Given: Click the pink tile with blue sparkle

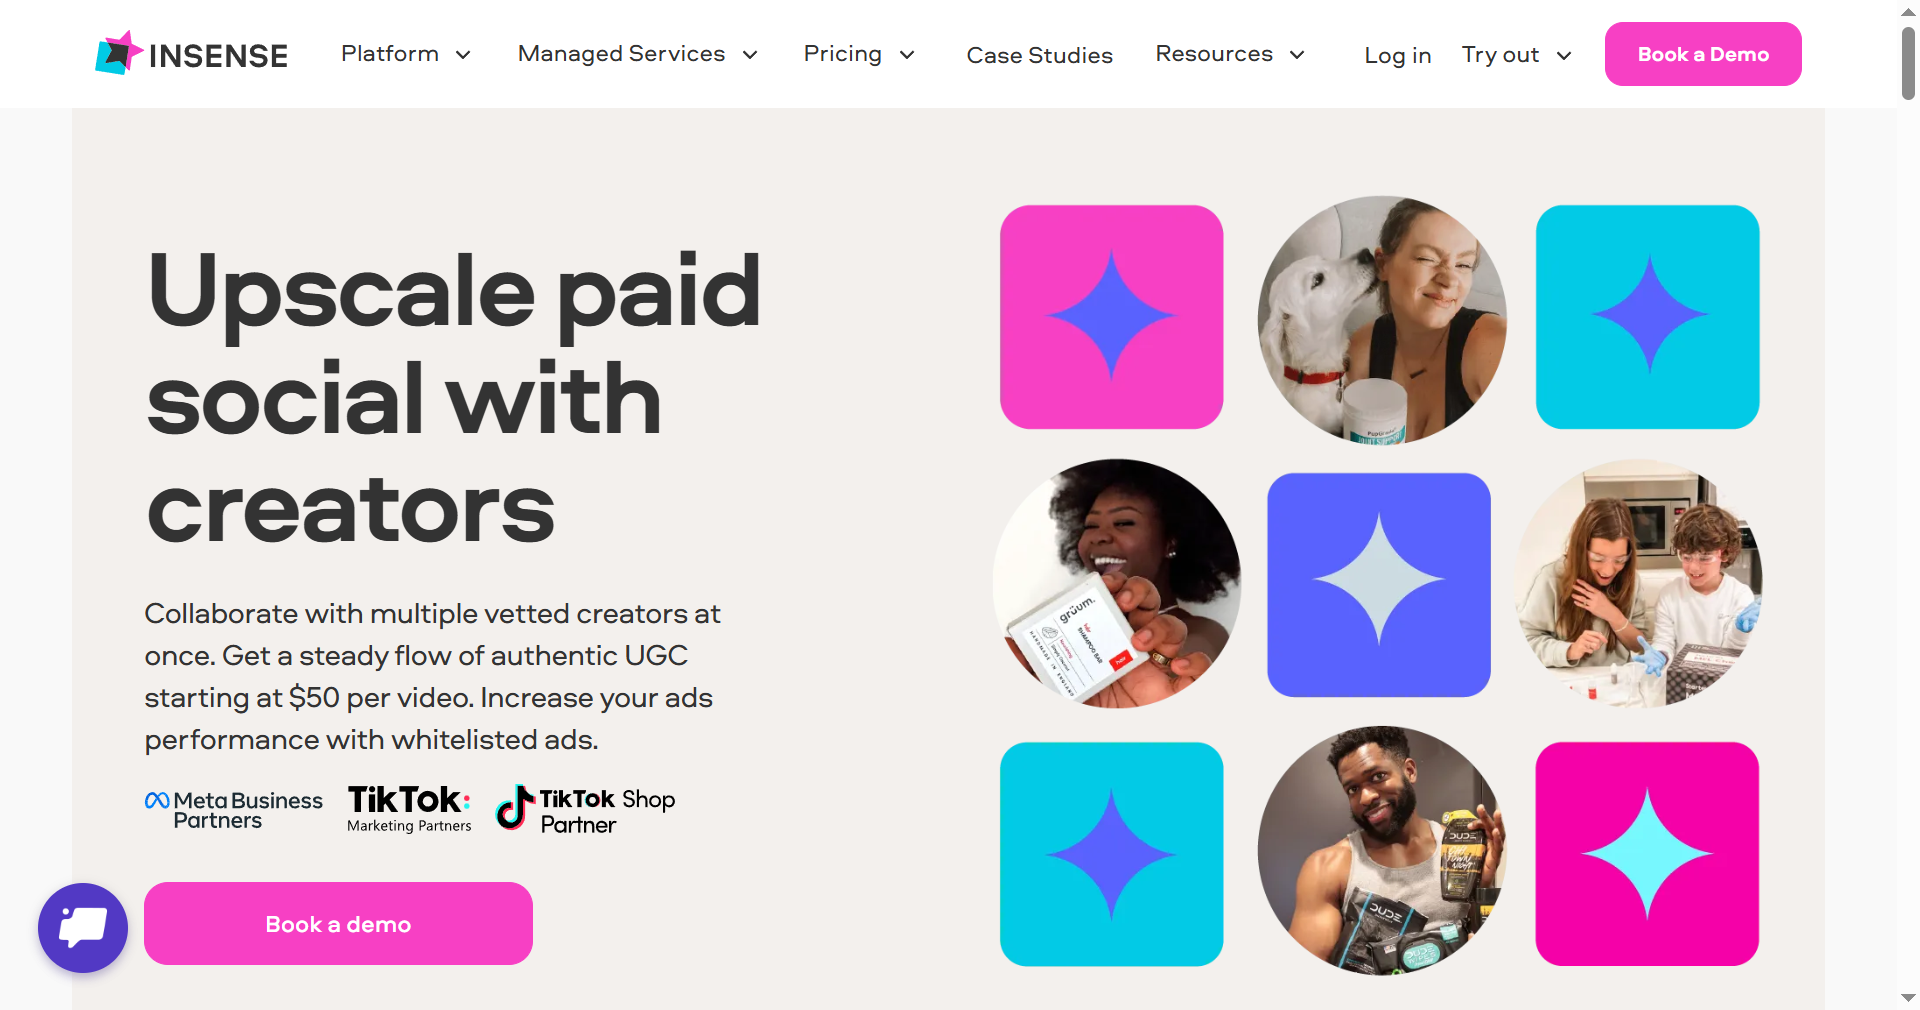Looking at the screenshot, I should [1111, 317].
